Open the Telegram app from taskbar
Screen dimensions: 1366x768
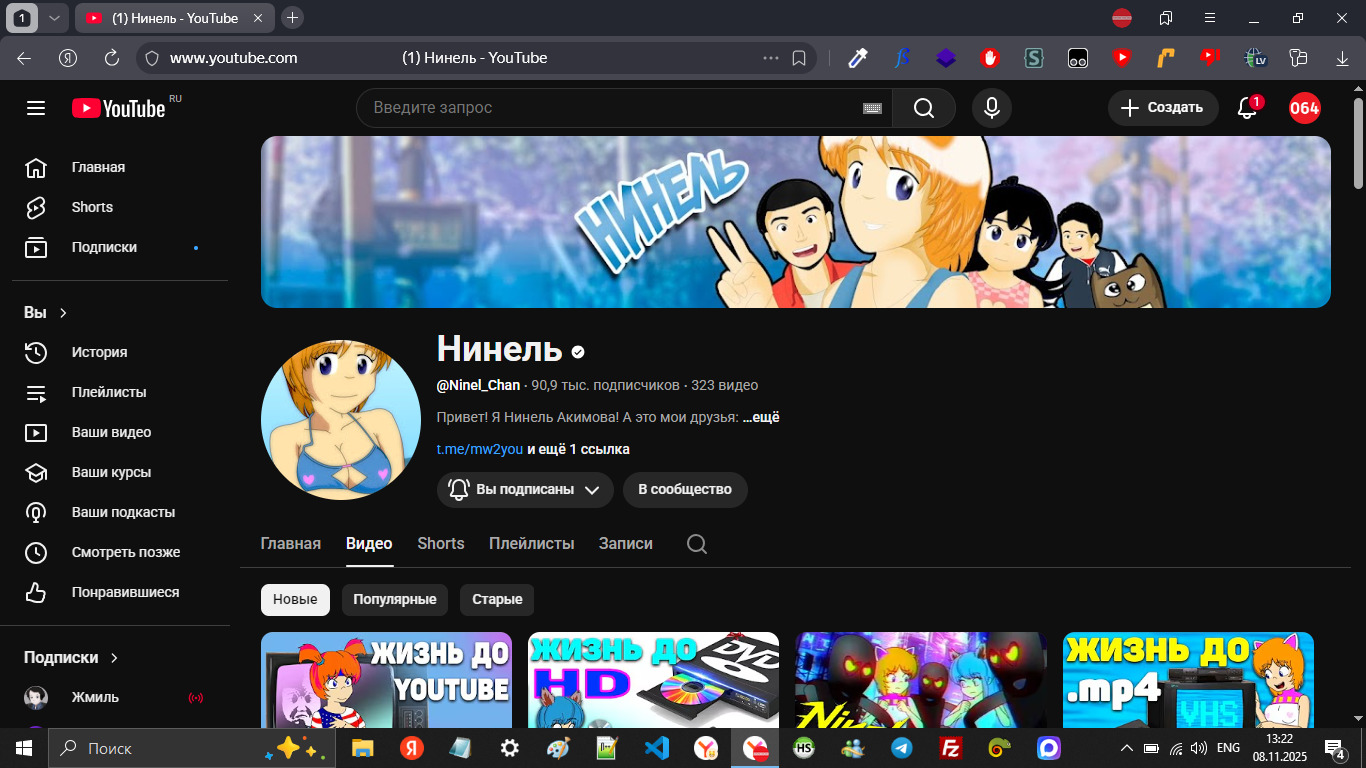click(901, 748)
